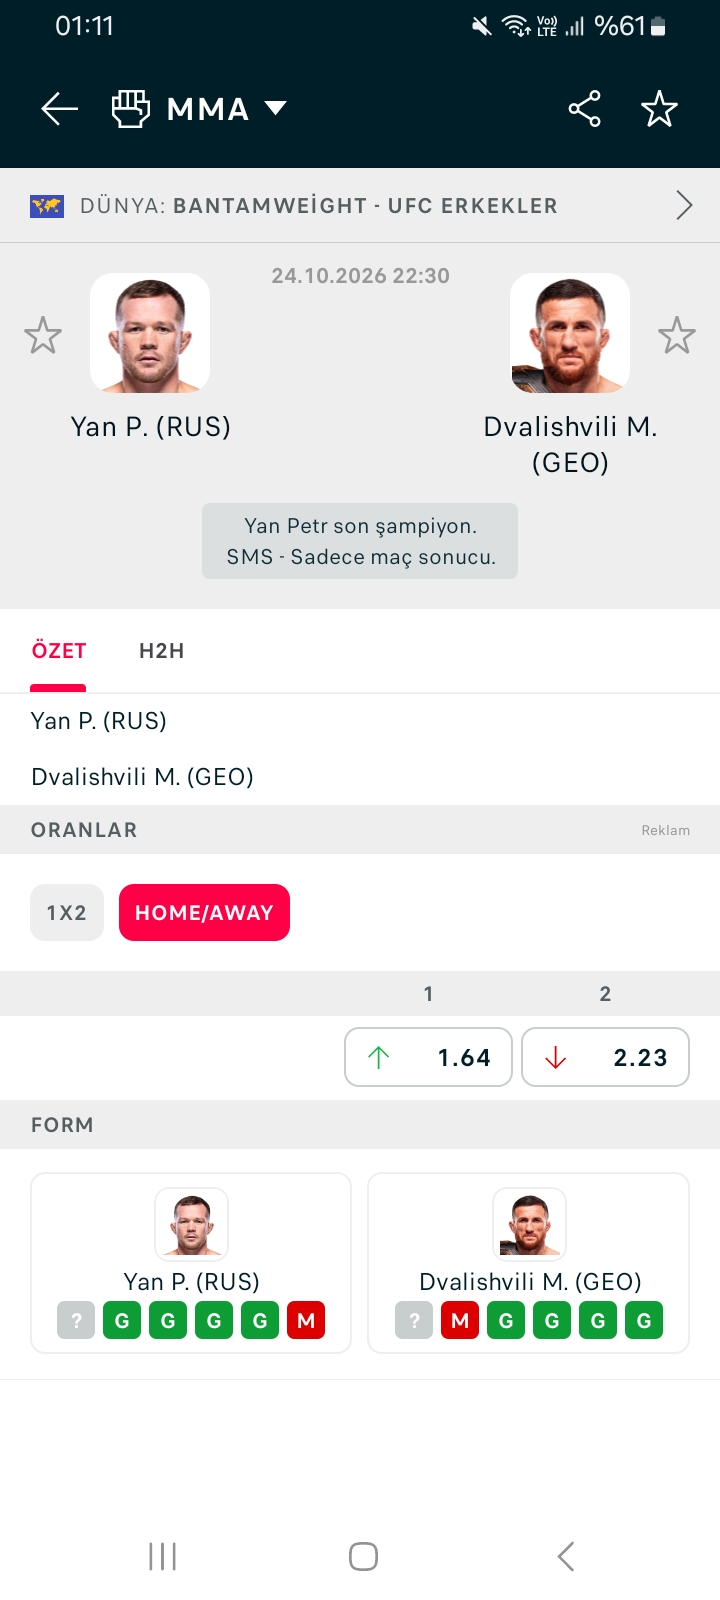Click the 1.64 odds box
Viewport: 720px width, 1600px height.
click(x=428, y=1057)
